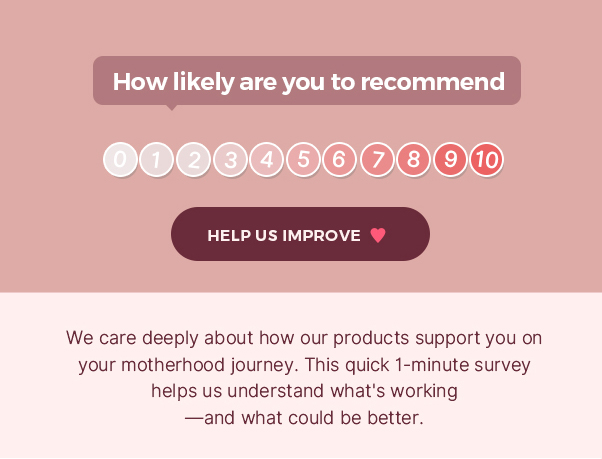Click the 'We care deeply' paragraph text
The image size is (602, 459).
304,378
